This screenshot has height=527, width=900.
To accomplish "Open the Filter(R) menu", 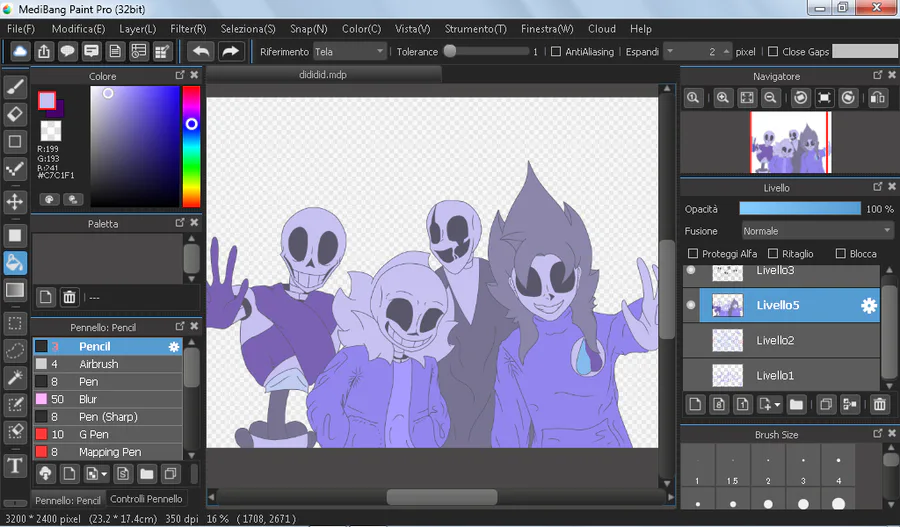I will tap(188, 29).
